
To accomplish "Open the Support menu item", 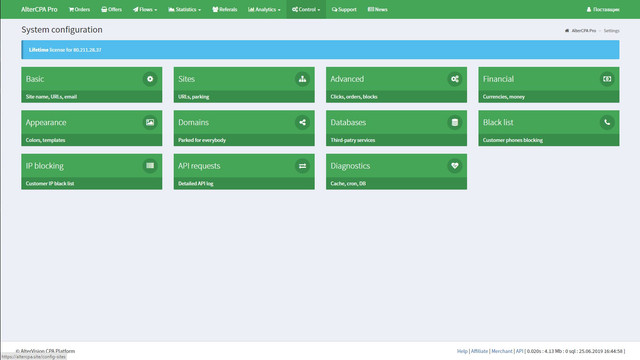I will coord(344,9).
